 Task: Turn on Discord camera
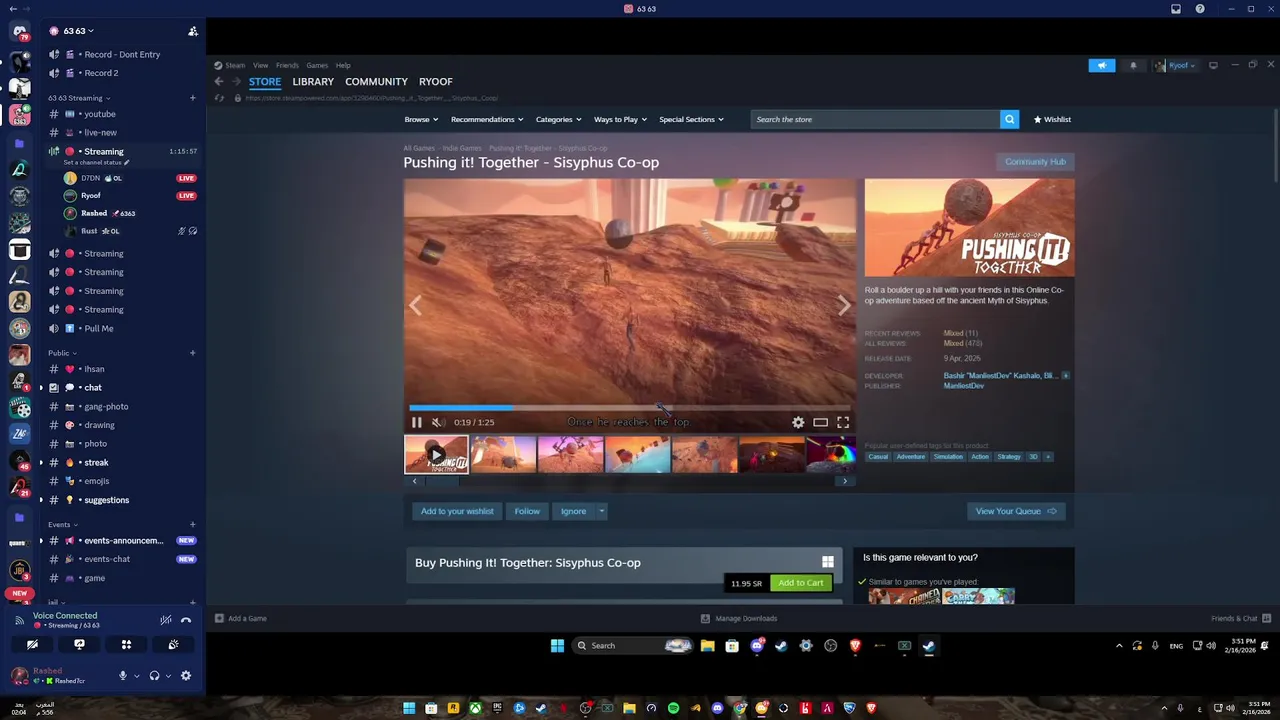pyautogui.click(x=32, y=645)
